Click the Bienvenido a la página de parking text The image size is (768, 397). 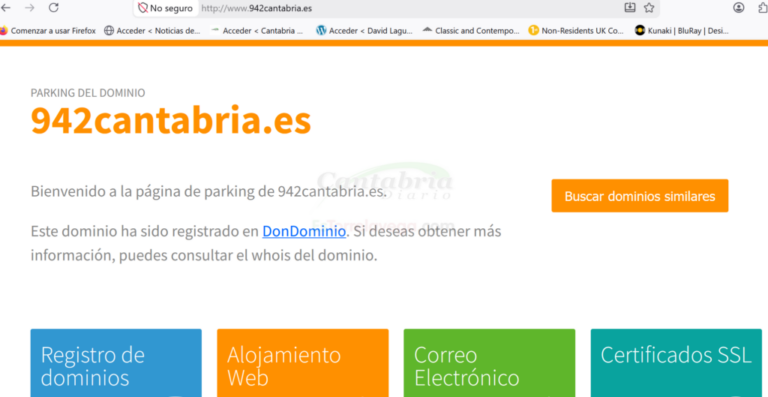click(x=209, y=191)
